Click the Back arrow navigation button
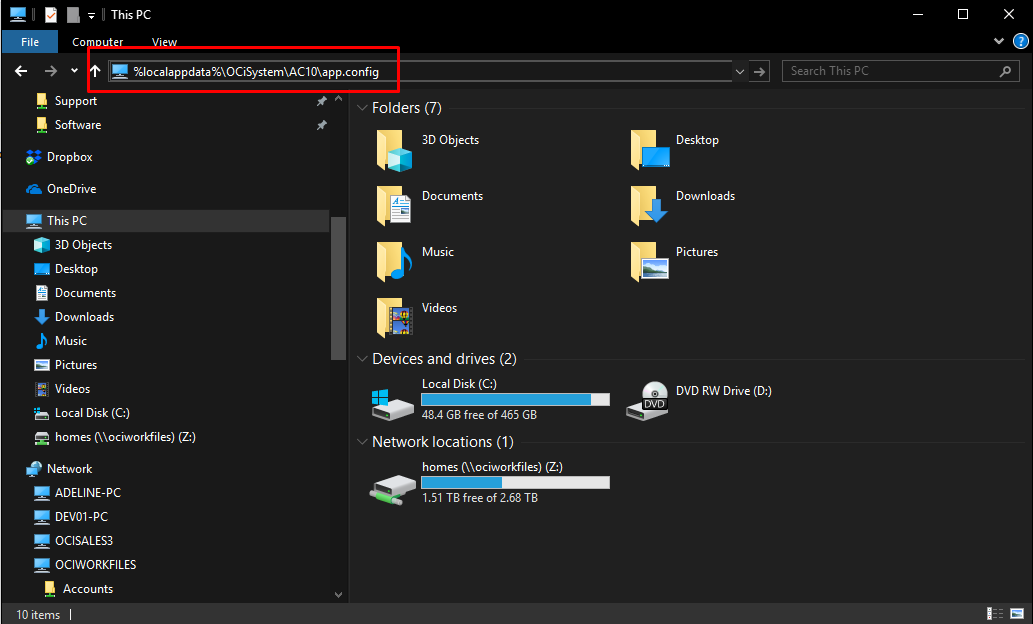1033x624 pixels. click(21, 71)
